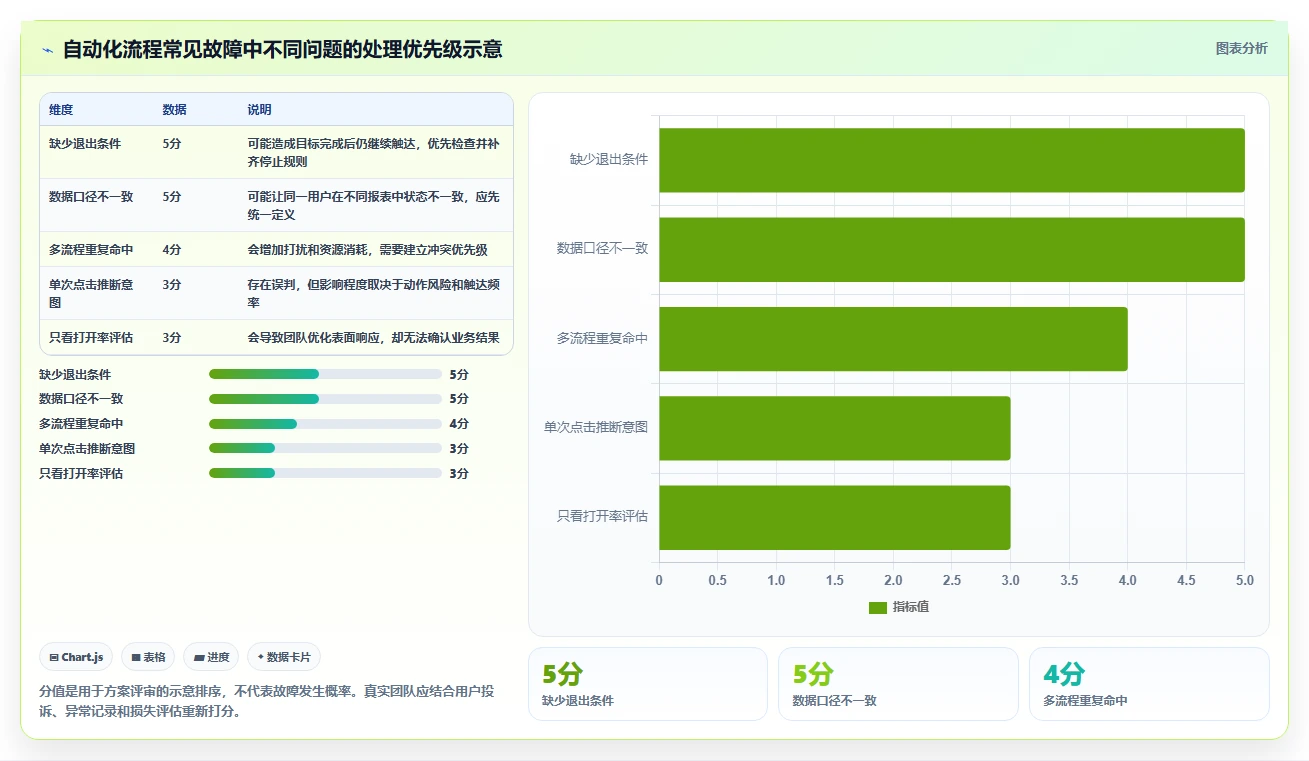Click 缺少退出条件 label on chart axis
Image resolution: width=1309 pixels, height=761 pixels.
tap(609, 159)
